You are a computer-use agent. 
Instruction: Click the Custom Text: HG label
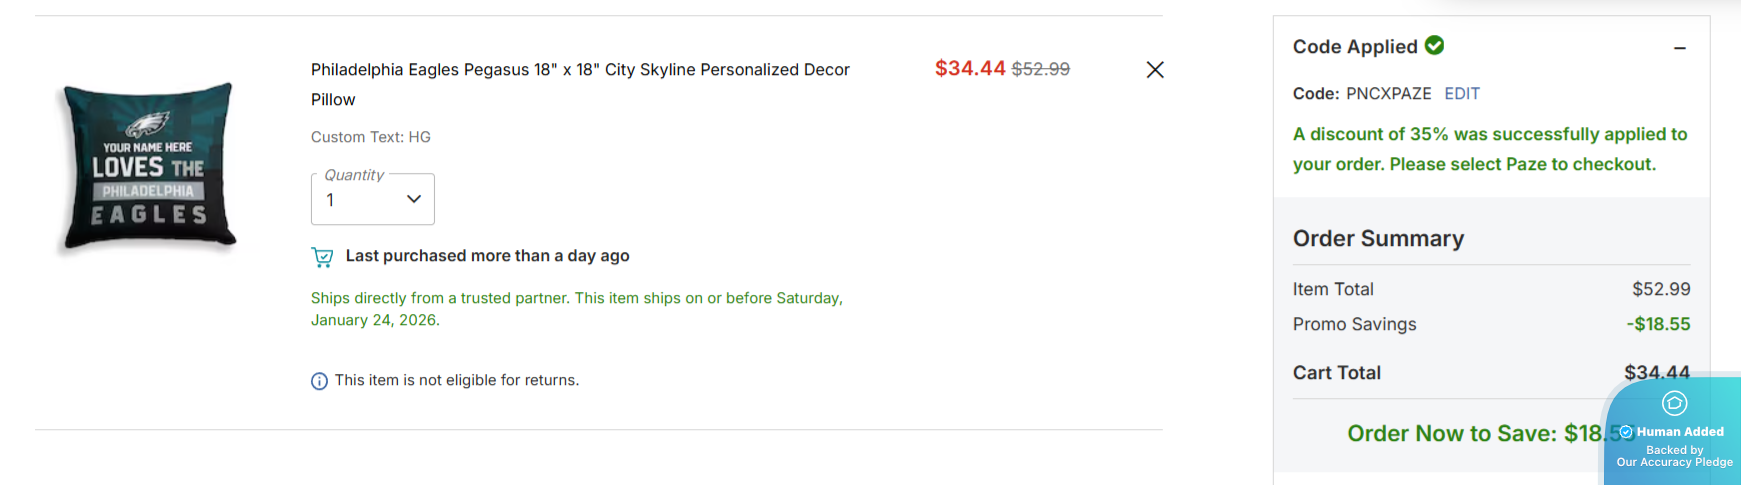click(370, 137)
